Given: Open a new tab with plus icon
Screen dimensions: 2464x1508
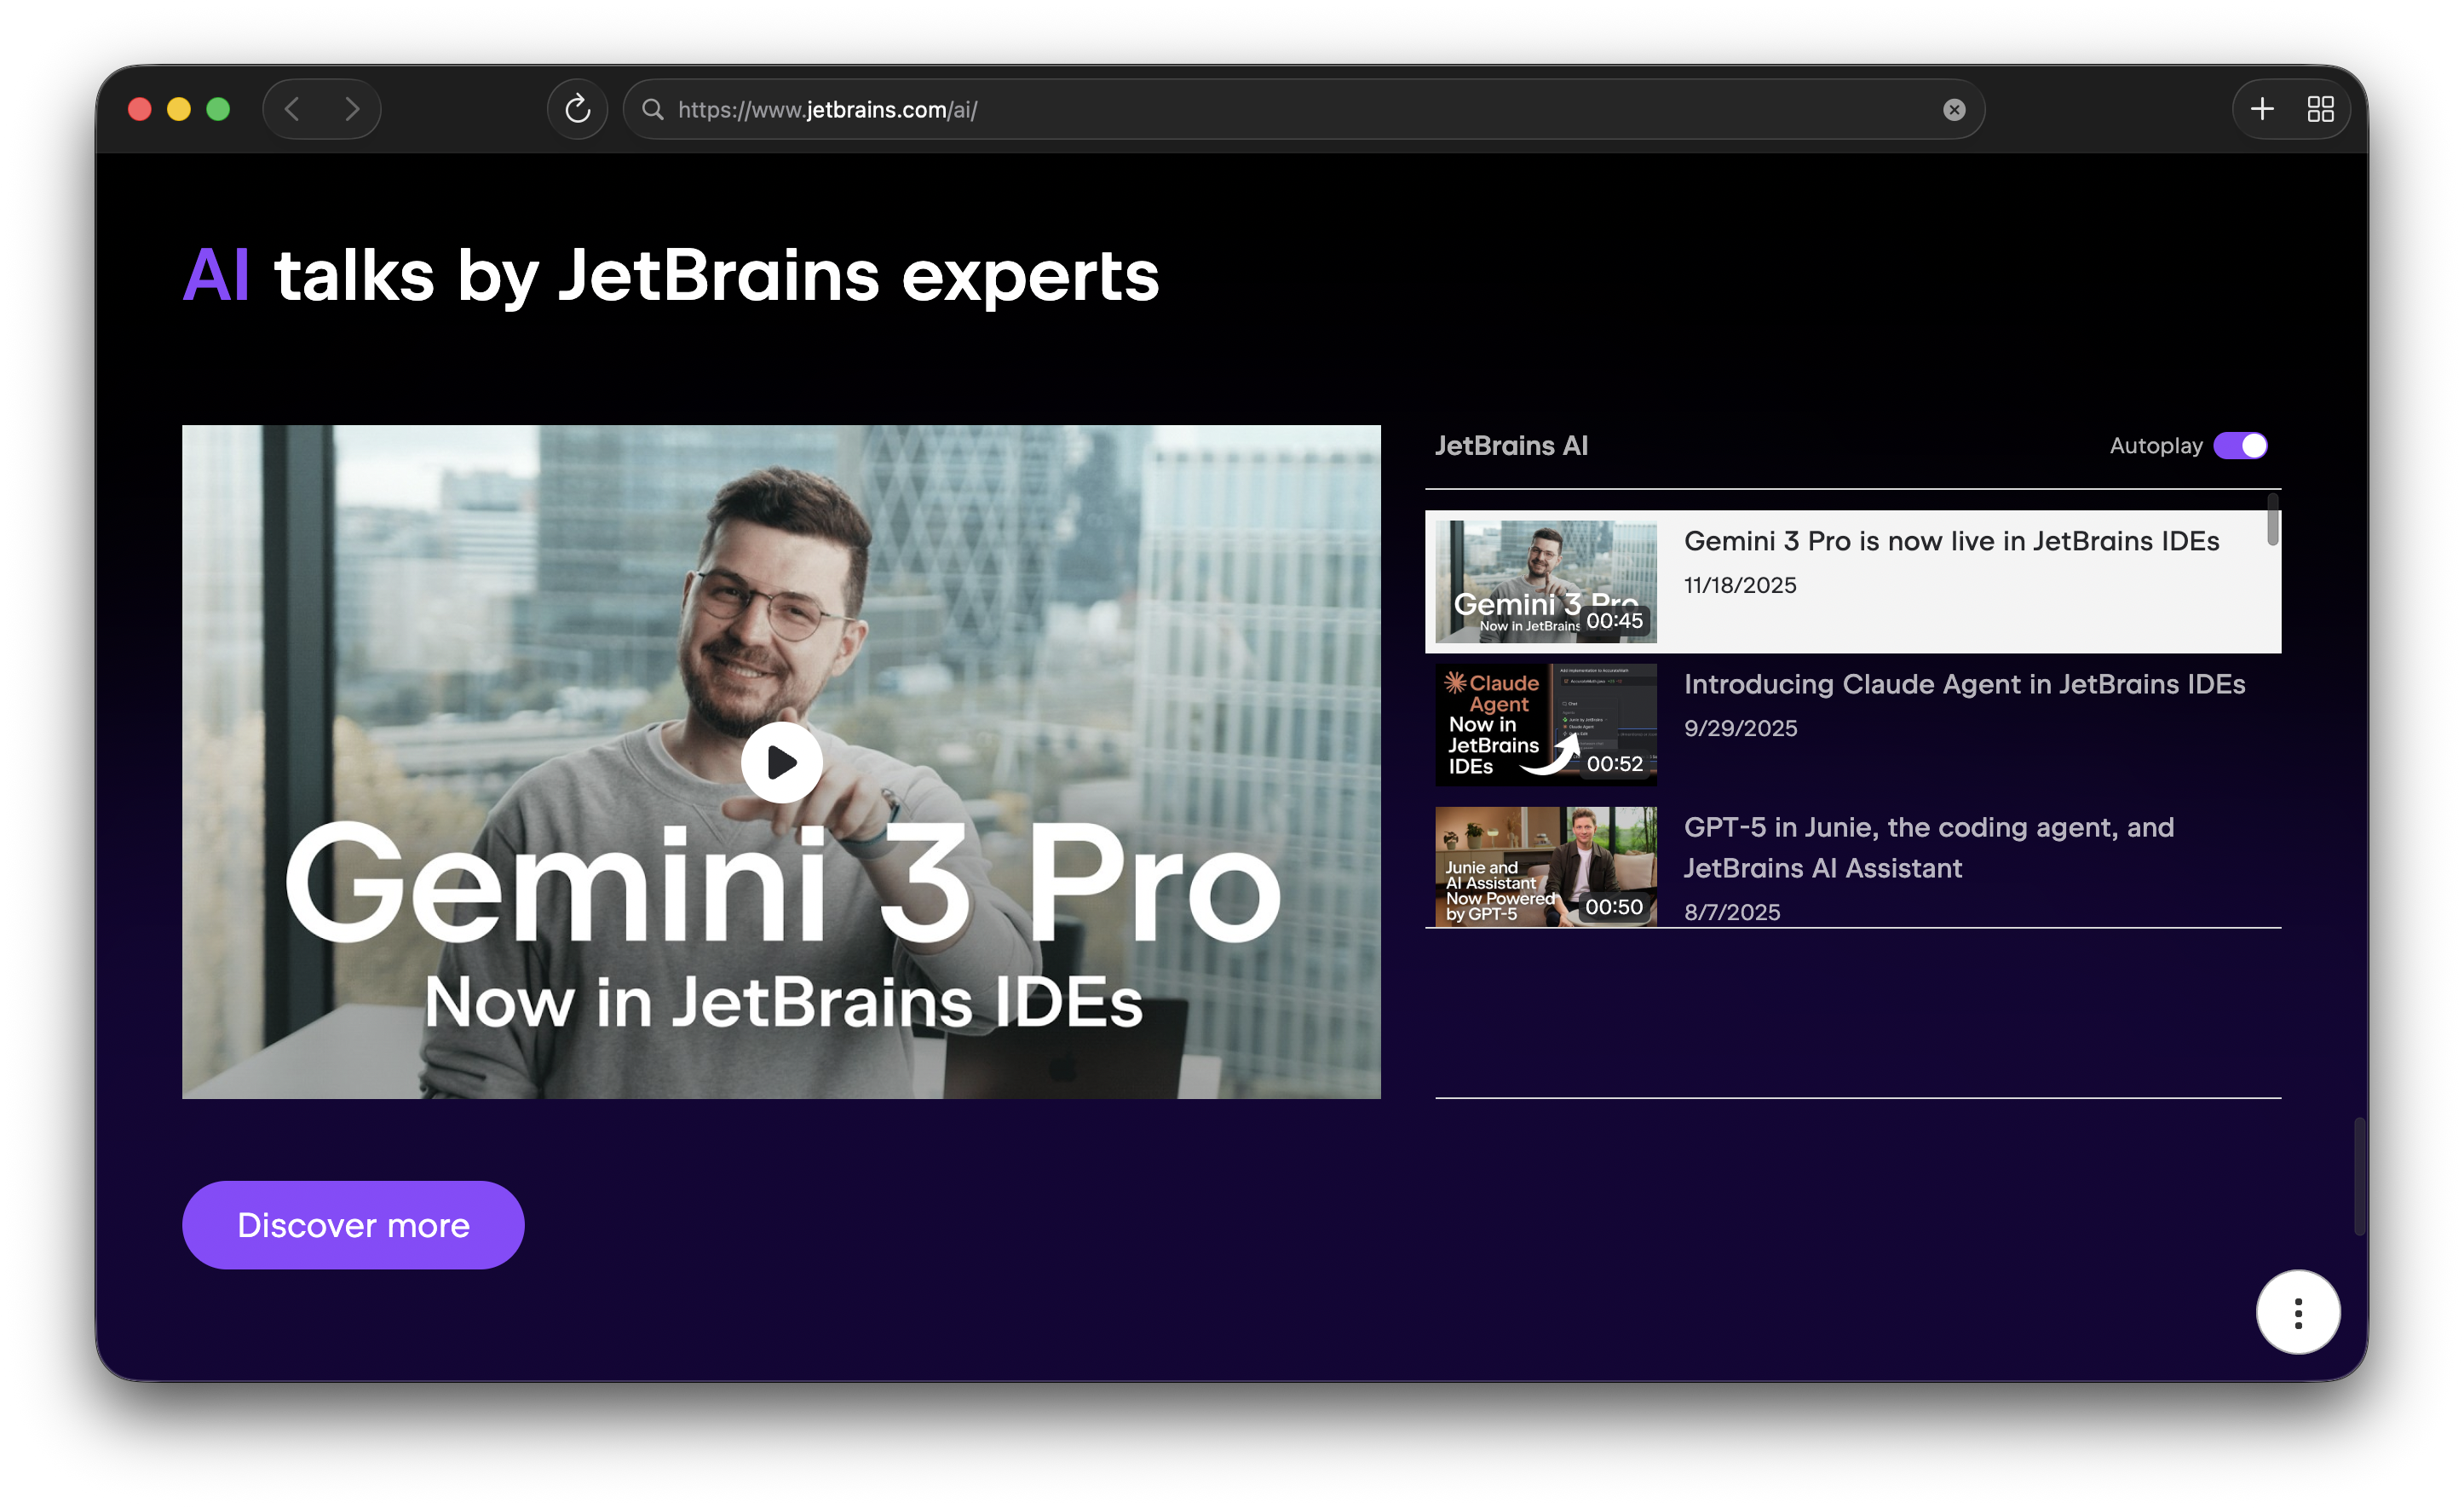Looking at the screenshot, I should [x=2262, y=109].
